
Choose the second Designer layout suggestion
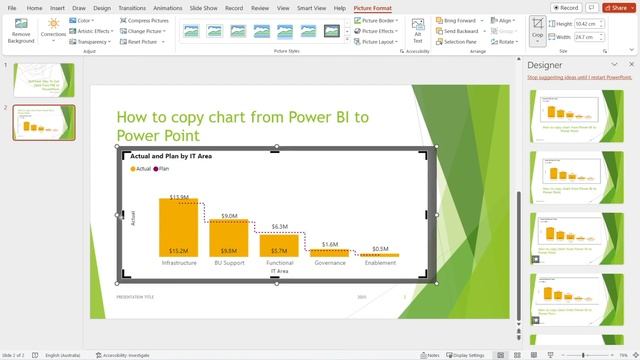577,177
